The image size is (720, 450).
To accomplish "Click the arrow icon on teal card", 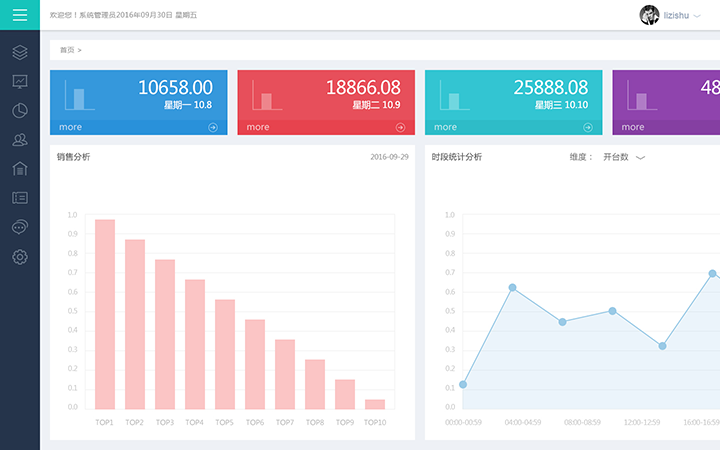I will (x=588, y=127).
